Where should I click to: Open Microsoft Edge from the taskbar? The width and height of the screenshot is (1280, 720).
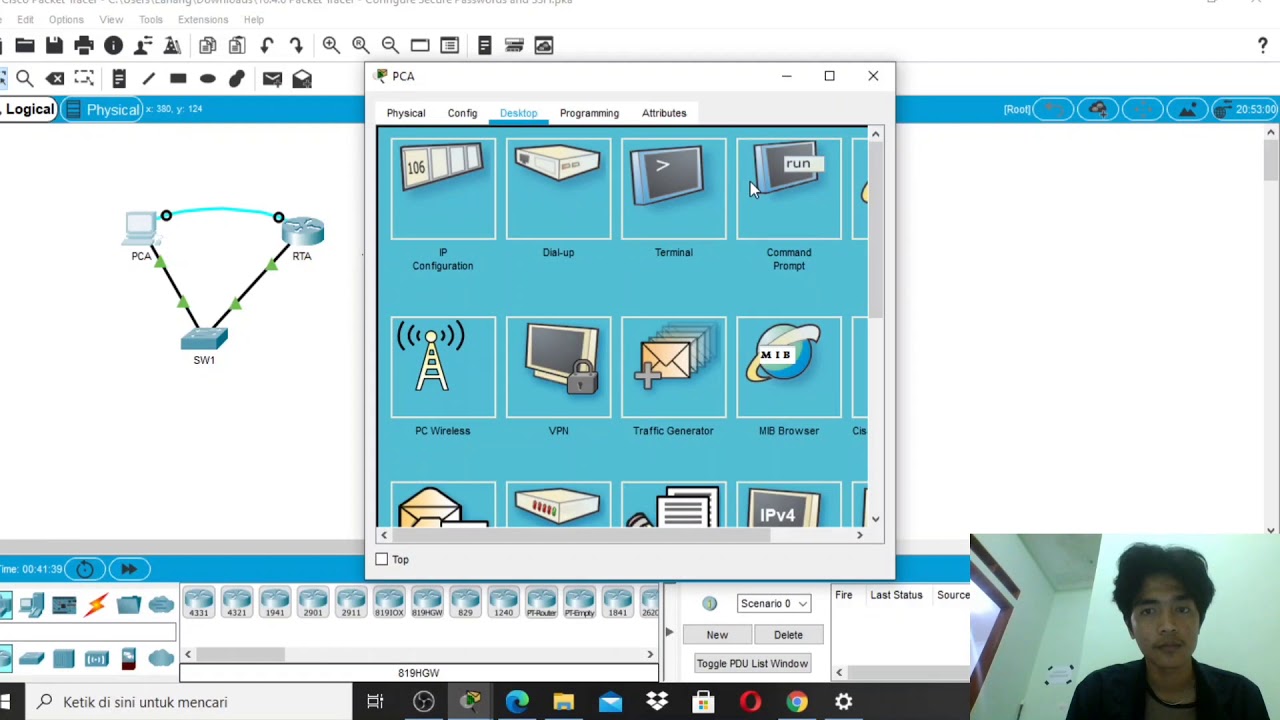(517, 702)
